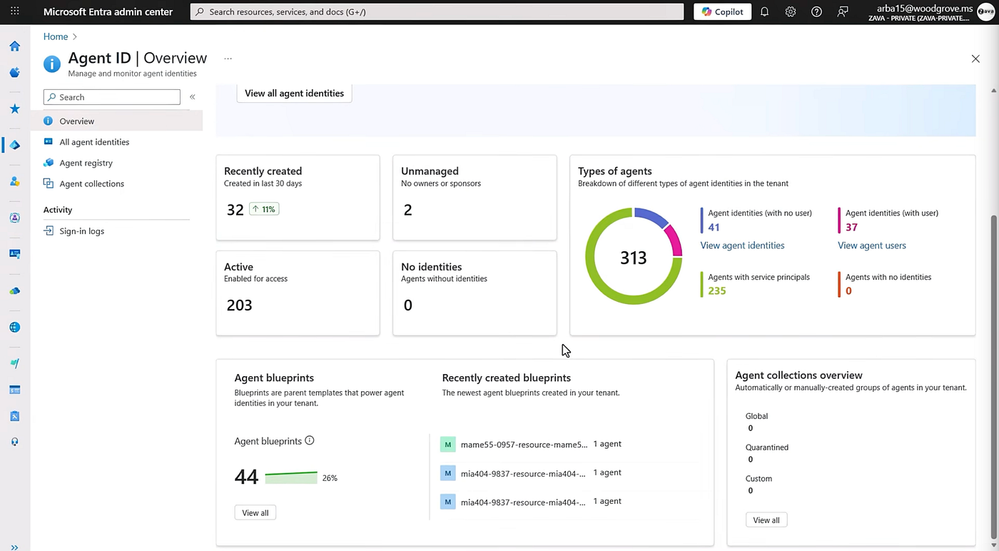Click the info icon beside Agent blueprints
Screen dimensions: 999x551
coord(310,440)
